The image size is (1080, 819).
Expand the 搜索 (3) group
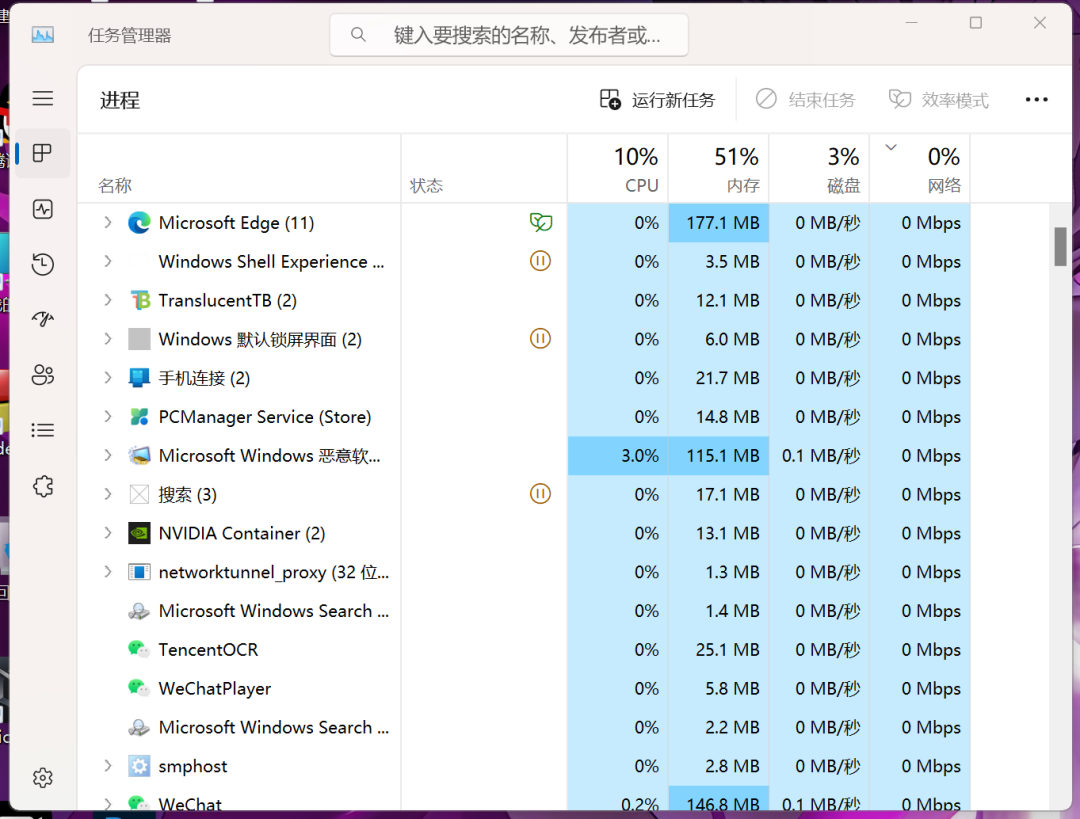tap(107, 494)
